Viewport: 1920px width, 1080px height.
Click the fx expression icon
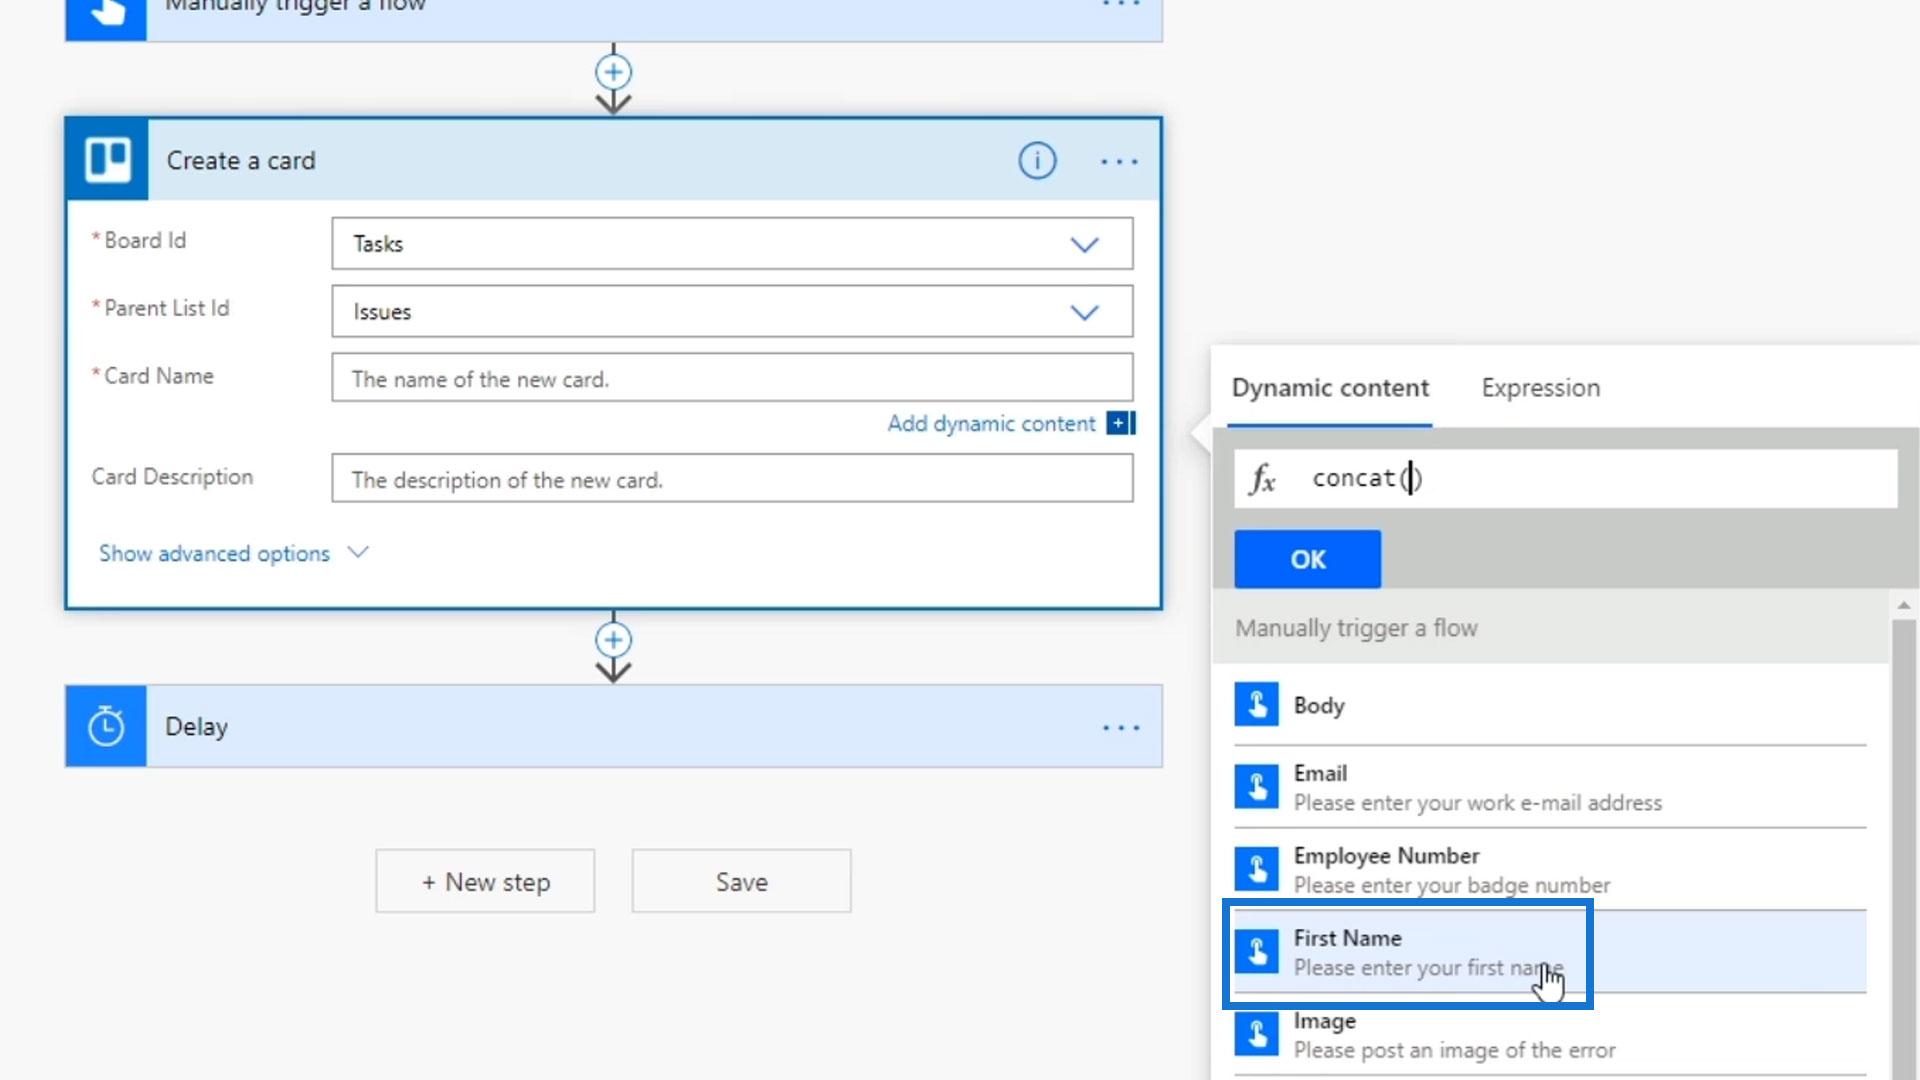[x=1262, y=479]
